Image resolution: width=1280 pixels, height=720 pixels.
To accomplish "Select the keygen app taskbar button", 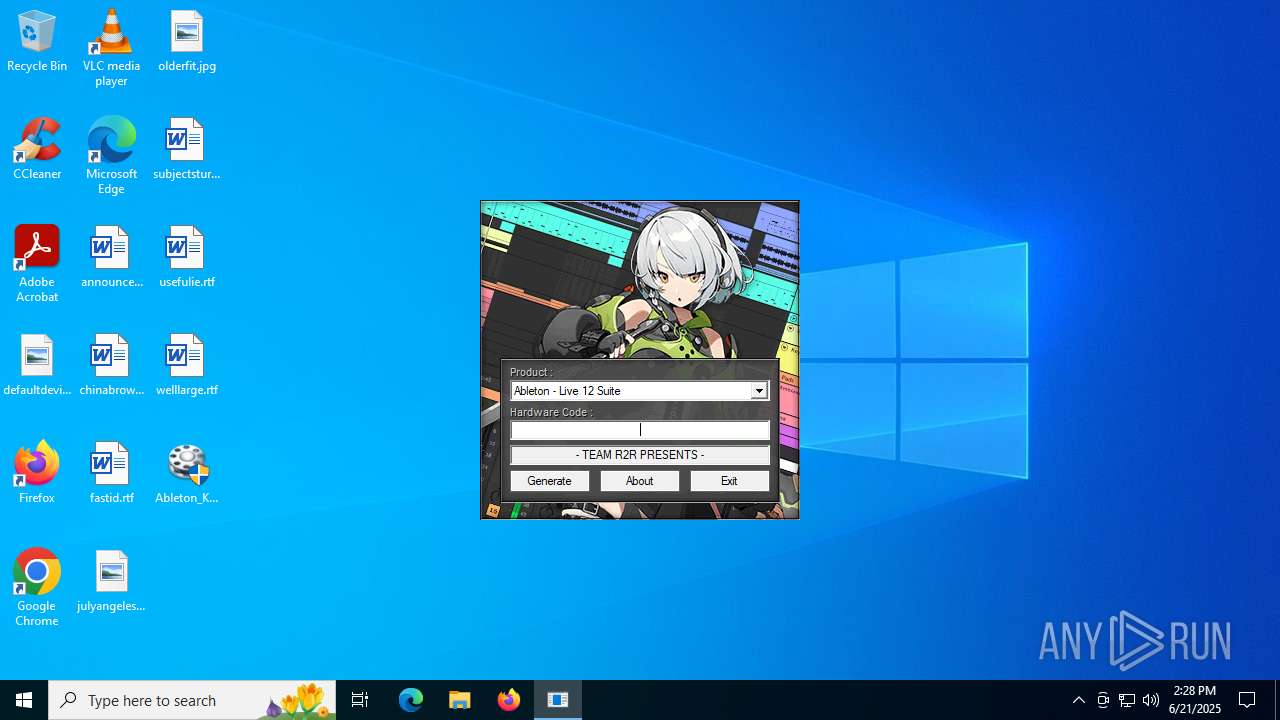I will (x=558, y=700).
